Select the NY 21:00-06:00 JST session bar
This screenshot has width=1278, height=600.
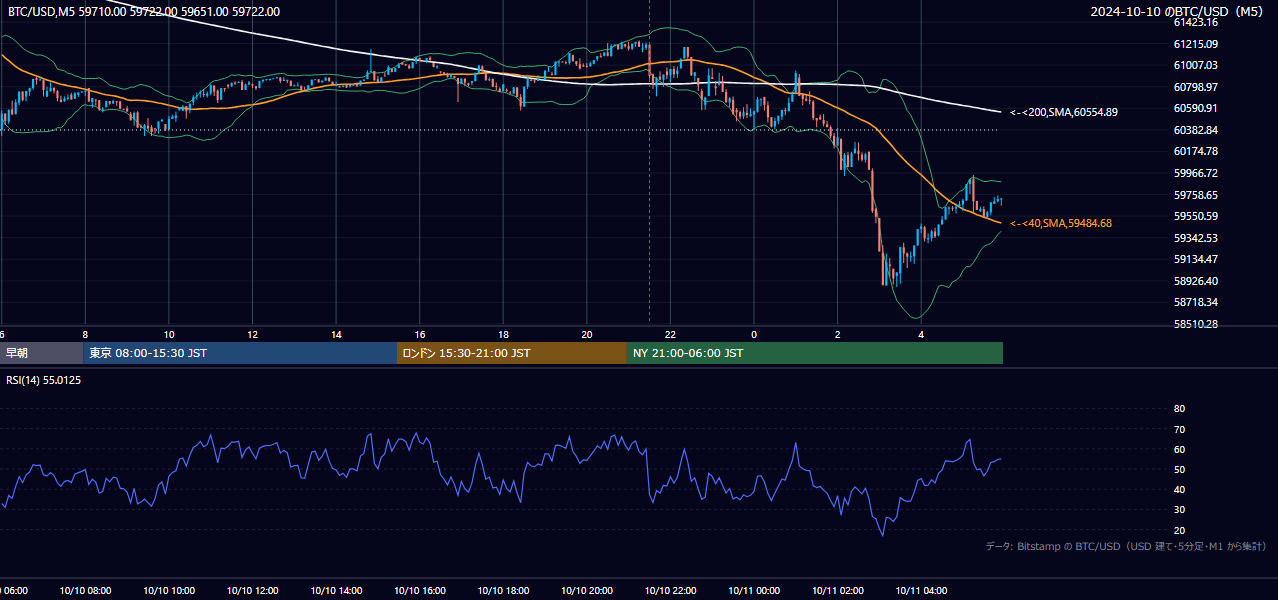(x=815, y=353)
